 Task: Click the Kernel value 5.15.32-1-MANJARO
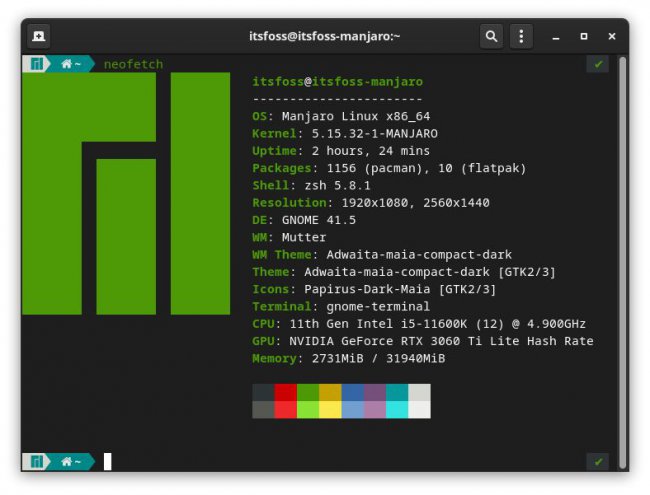coord(375,133)
